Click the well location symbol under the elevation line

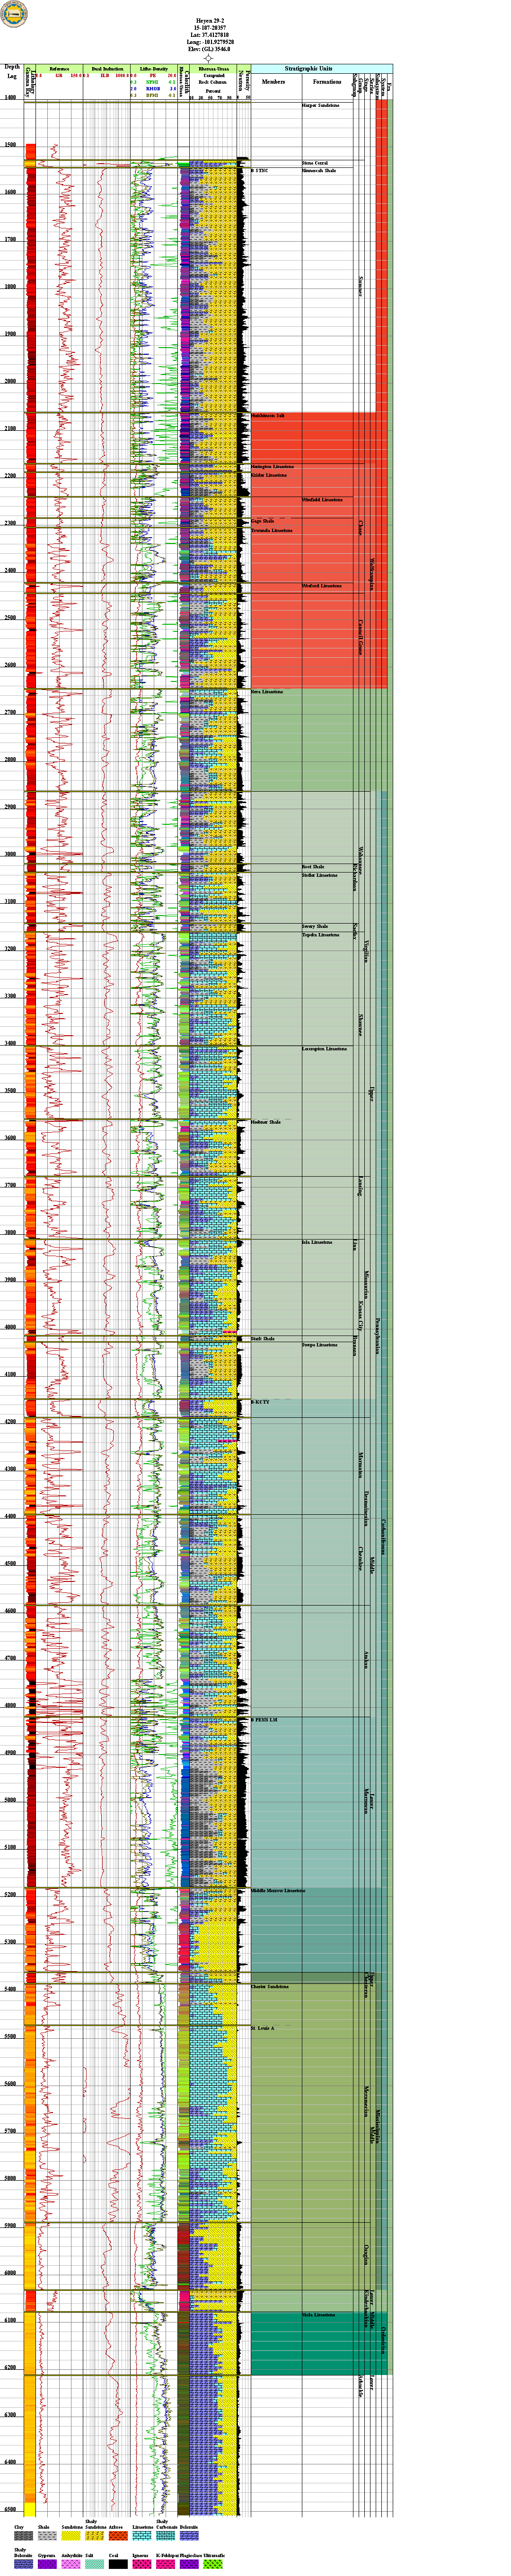tap(208, 58)
